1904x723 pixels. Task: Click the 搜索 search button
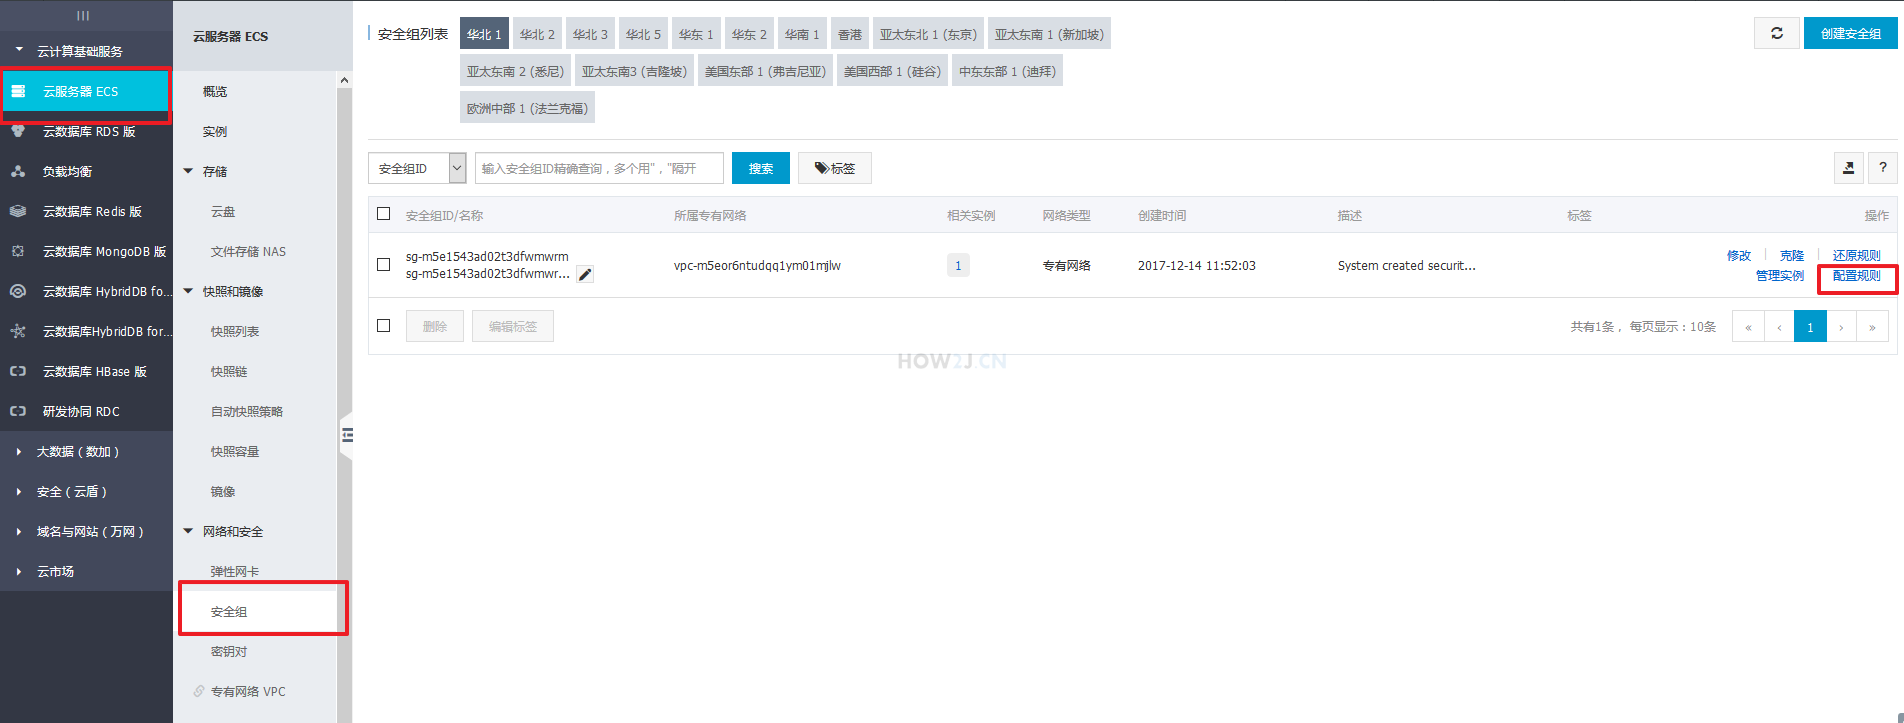[761, 168]
